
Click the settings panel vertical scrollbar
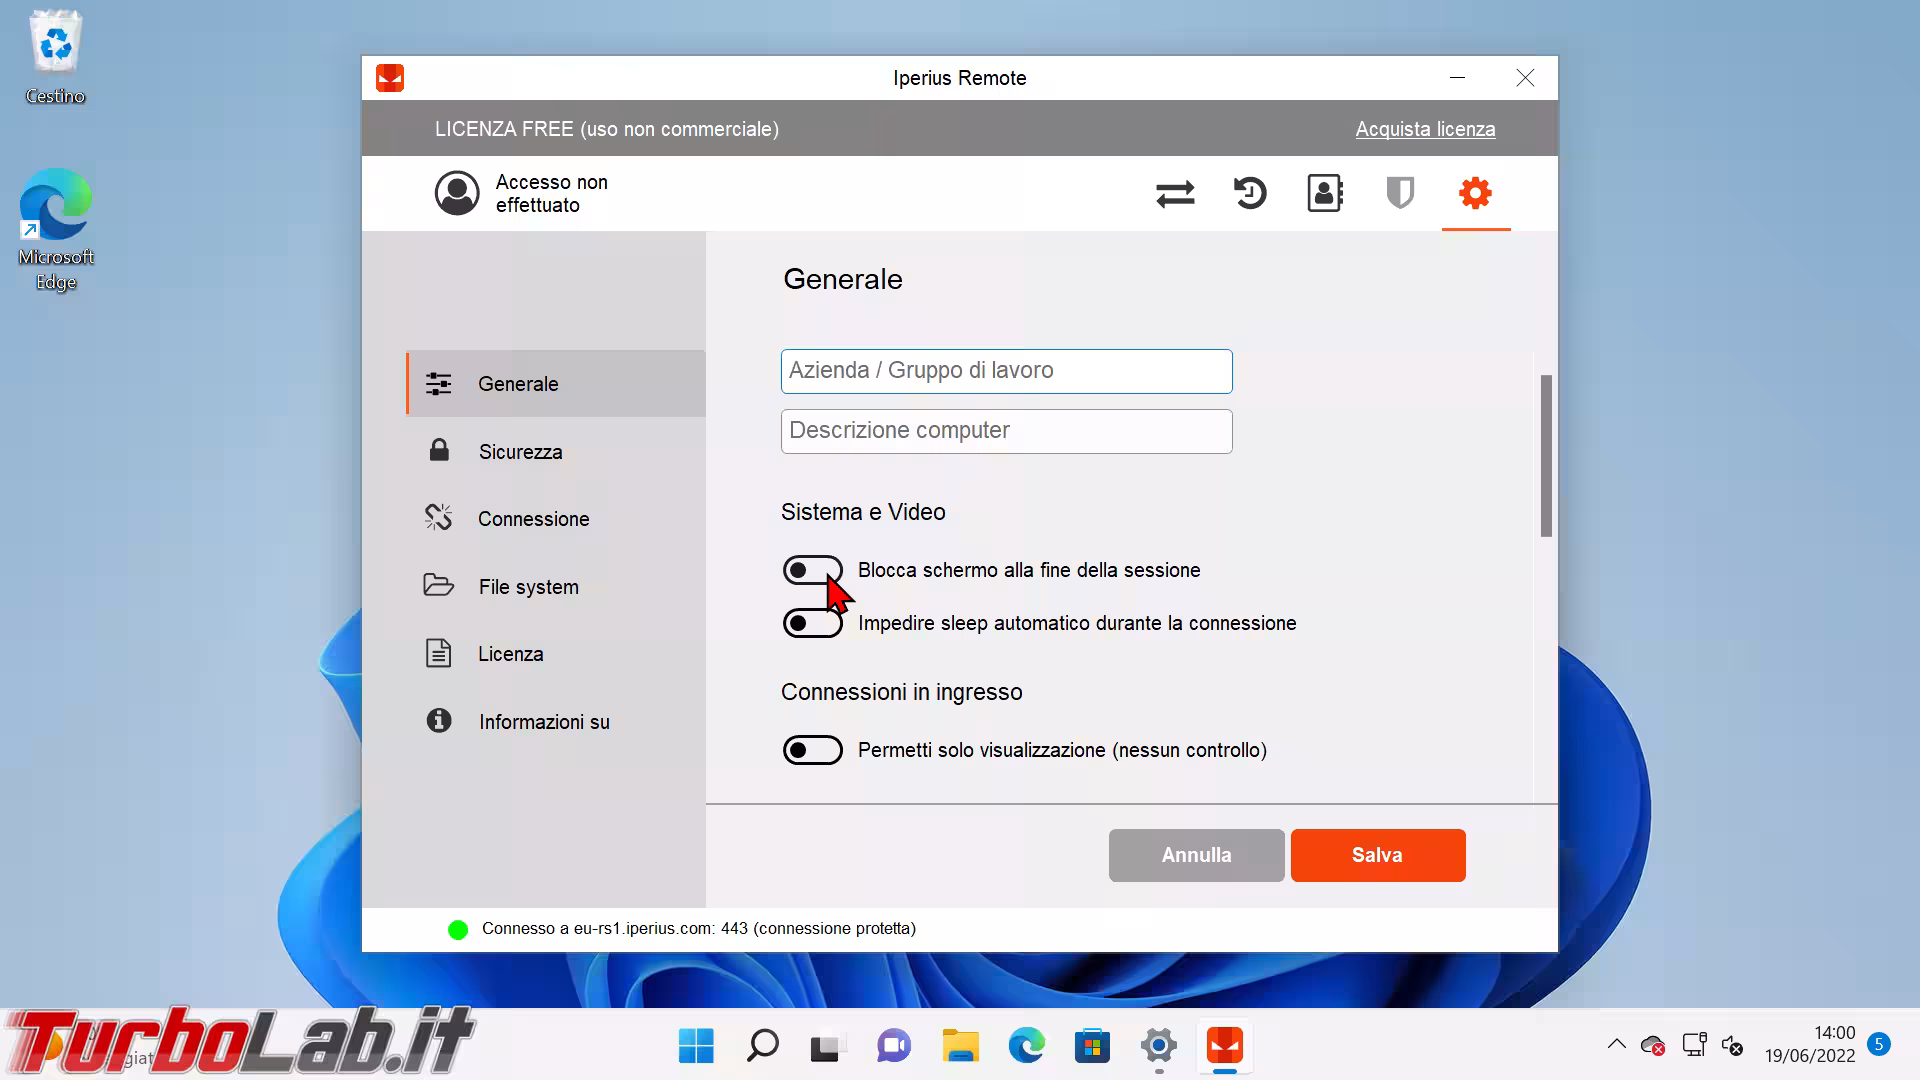point(1546,456)
